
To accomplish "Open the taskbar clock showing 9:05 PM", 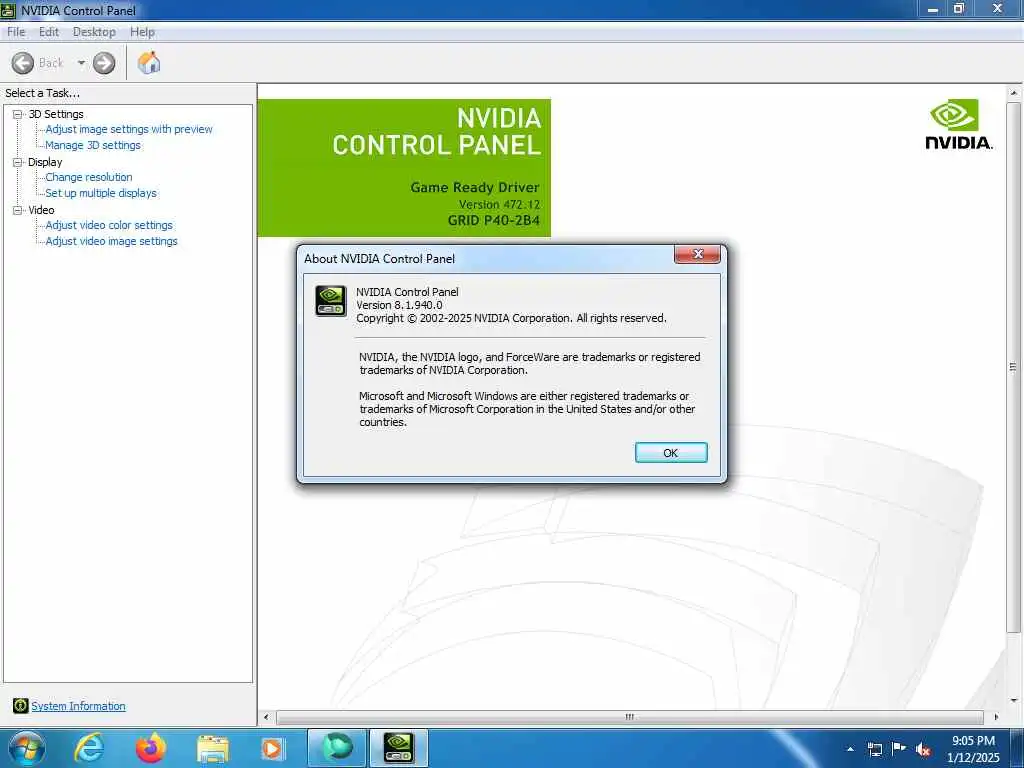I will (x=973, y=748).
